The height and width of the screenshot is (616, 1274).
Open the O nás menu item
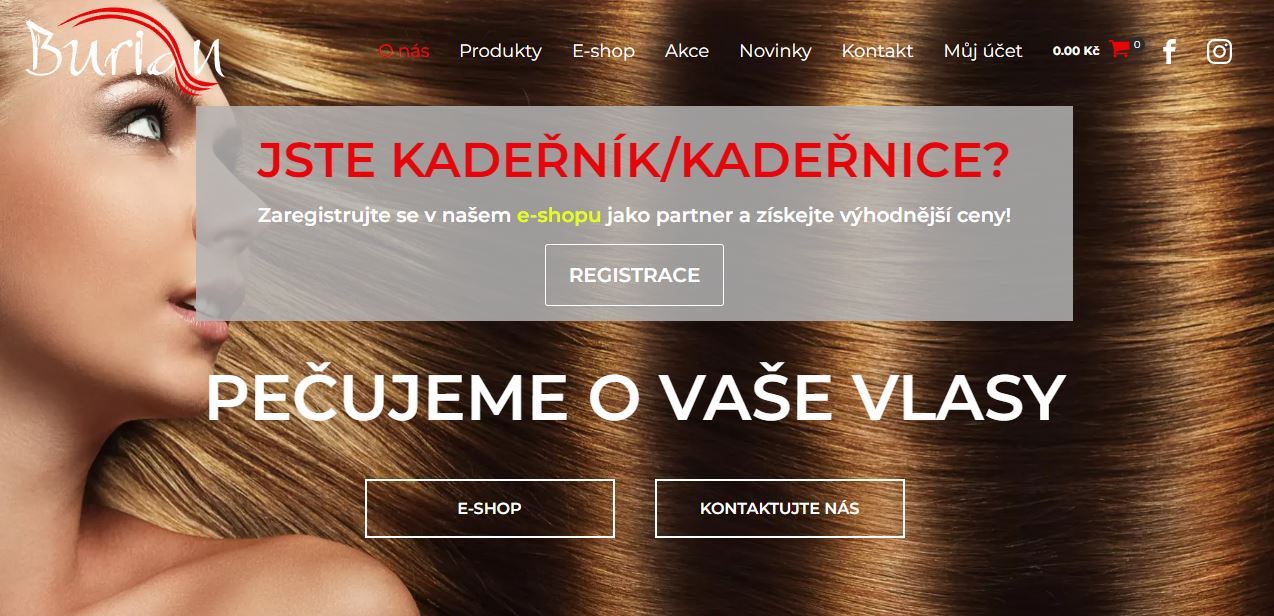point(404,51)
